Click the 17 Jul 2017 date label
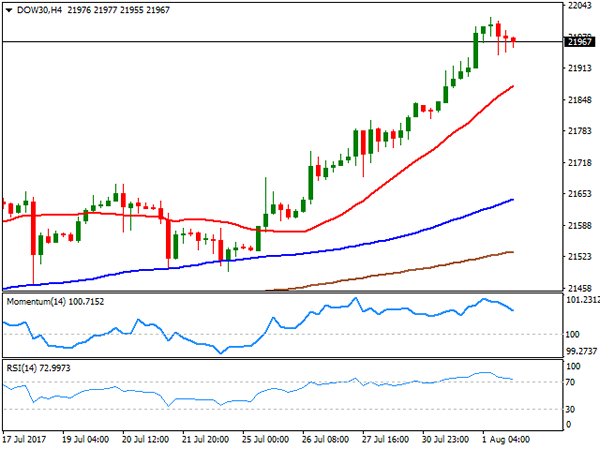600x450 pixels. coord(24,439)
